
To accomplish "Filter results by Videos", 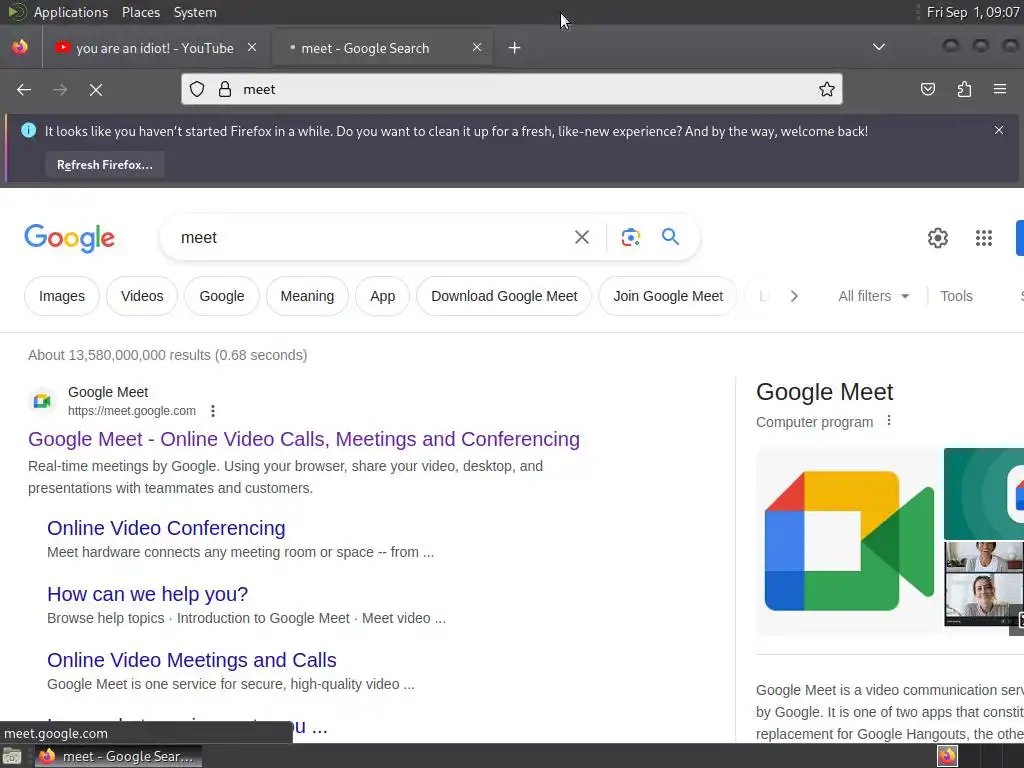I will [142, 296].
